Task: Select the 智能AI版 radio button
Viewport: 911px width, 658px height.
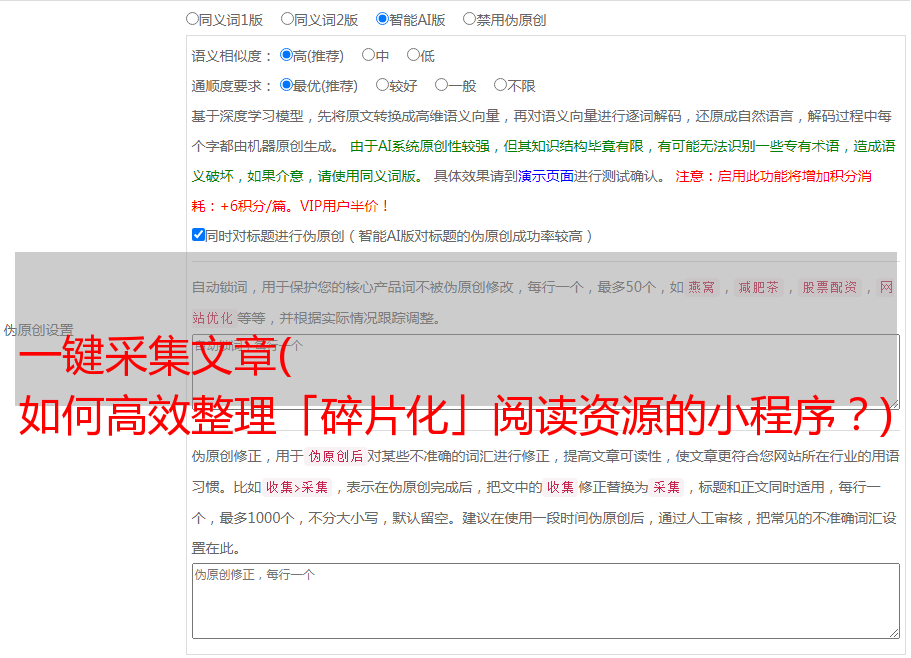Action: pos(382,19)
